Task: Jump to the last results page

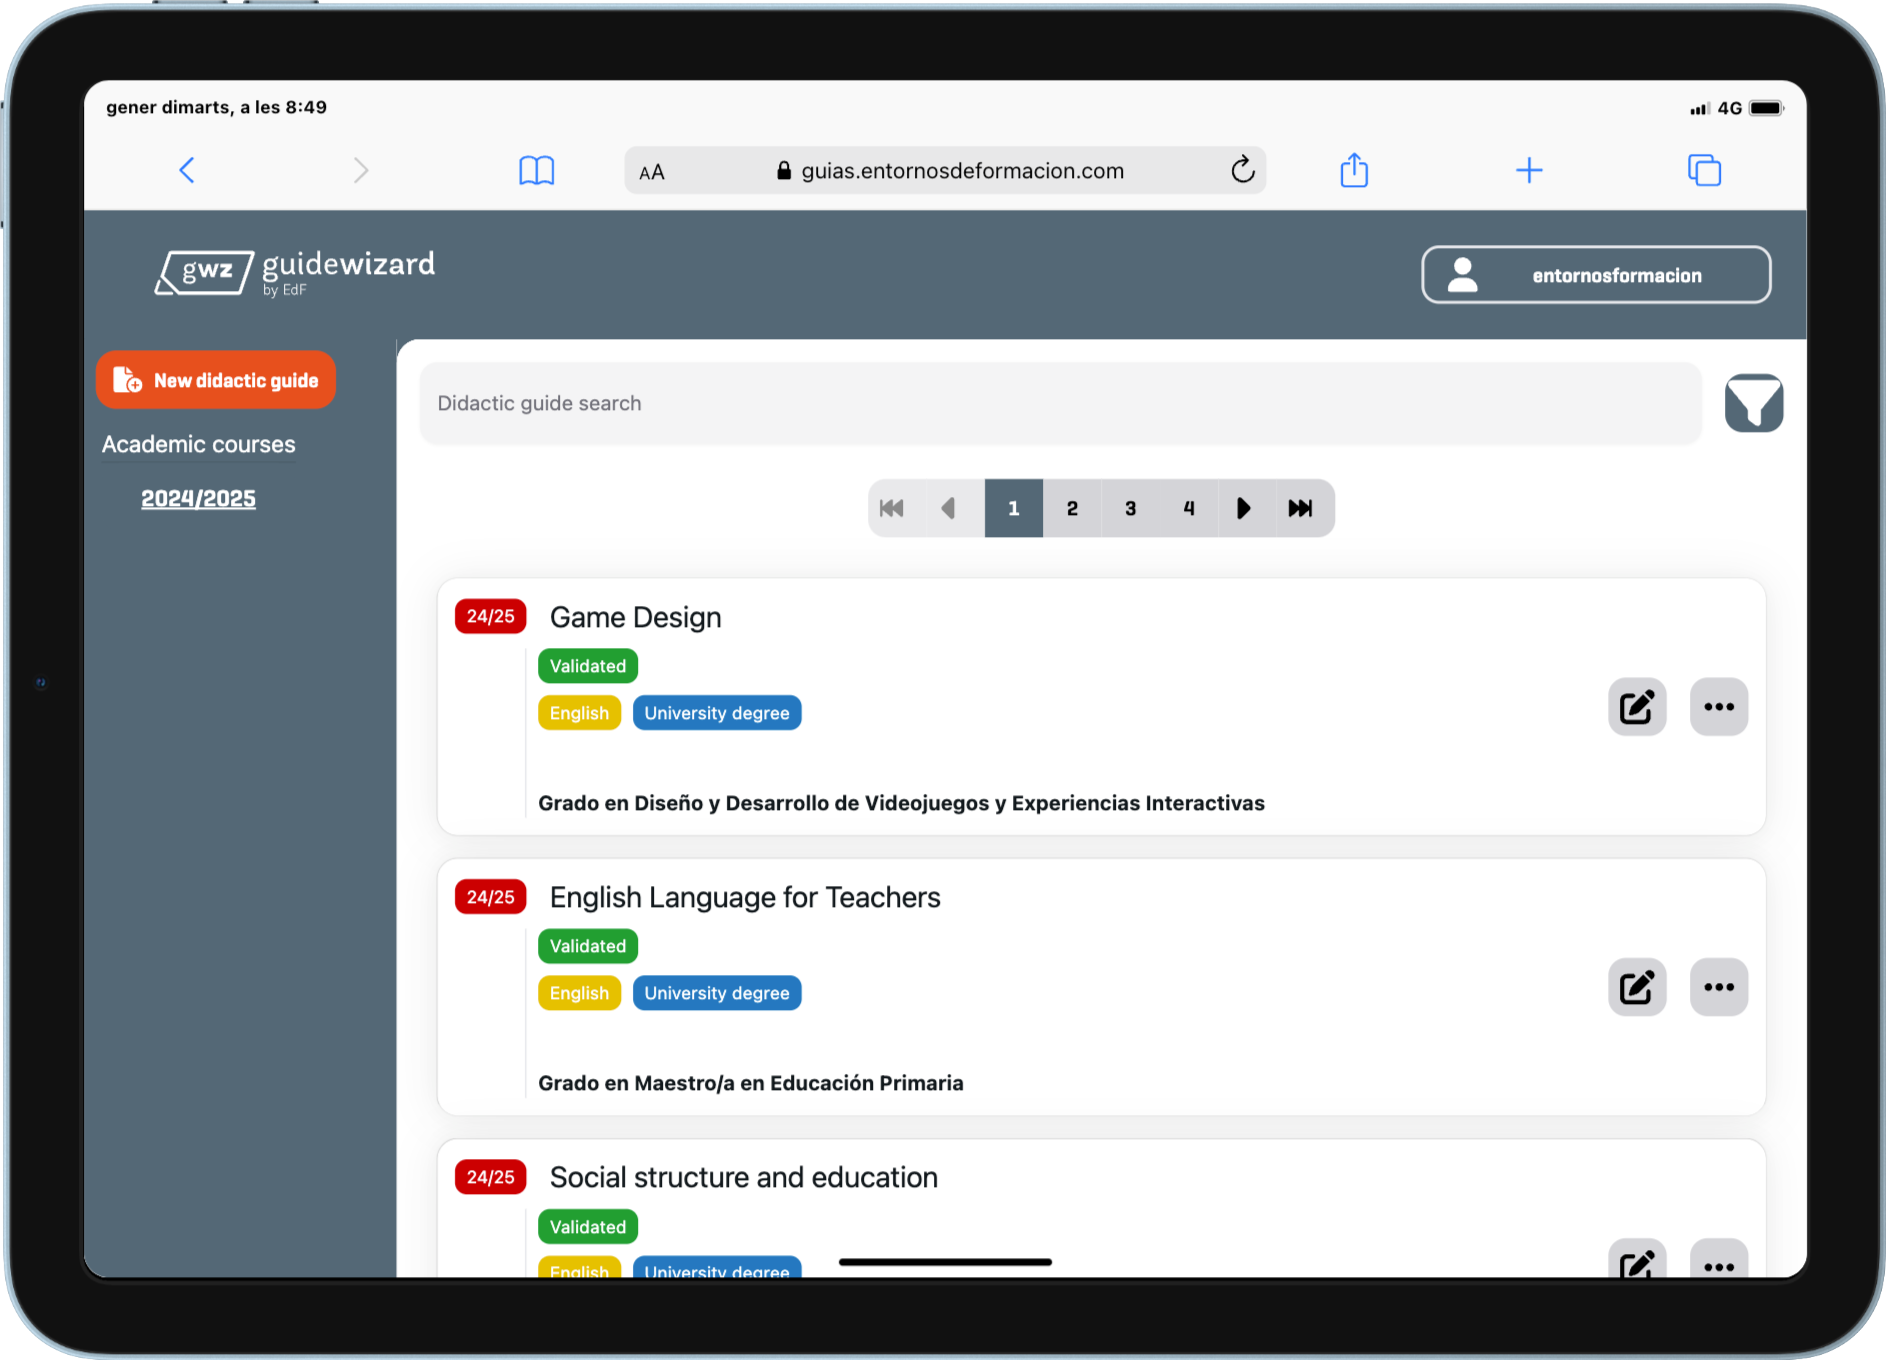Action: coord(1301,508)
